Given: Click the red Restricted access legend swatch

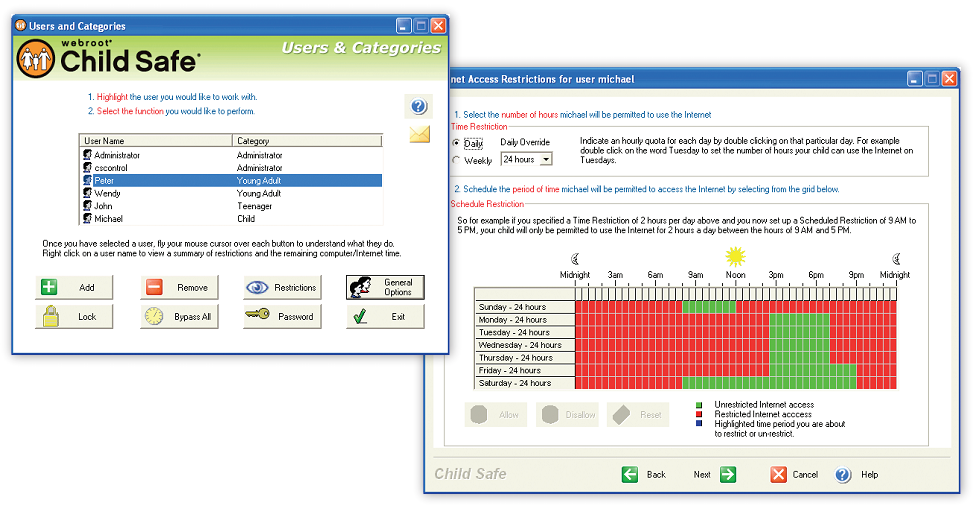Looking at the screenshot, I should coord(699,414).
